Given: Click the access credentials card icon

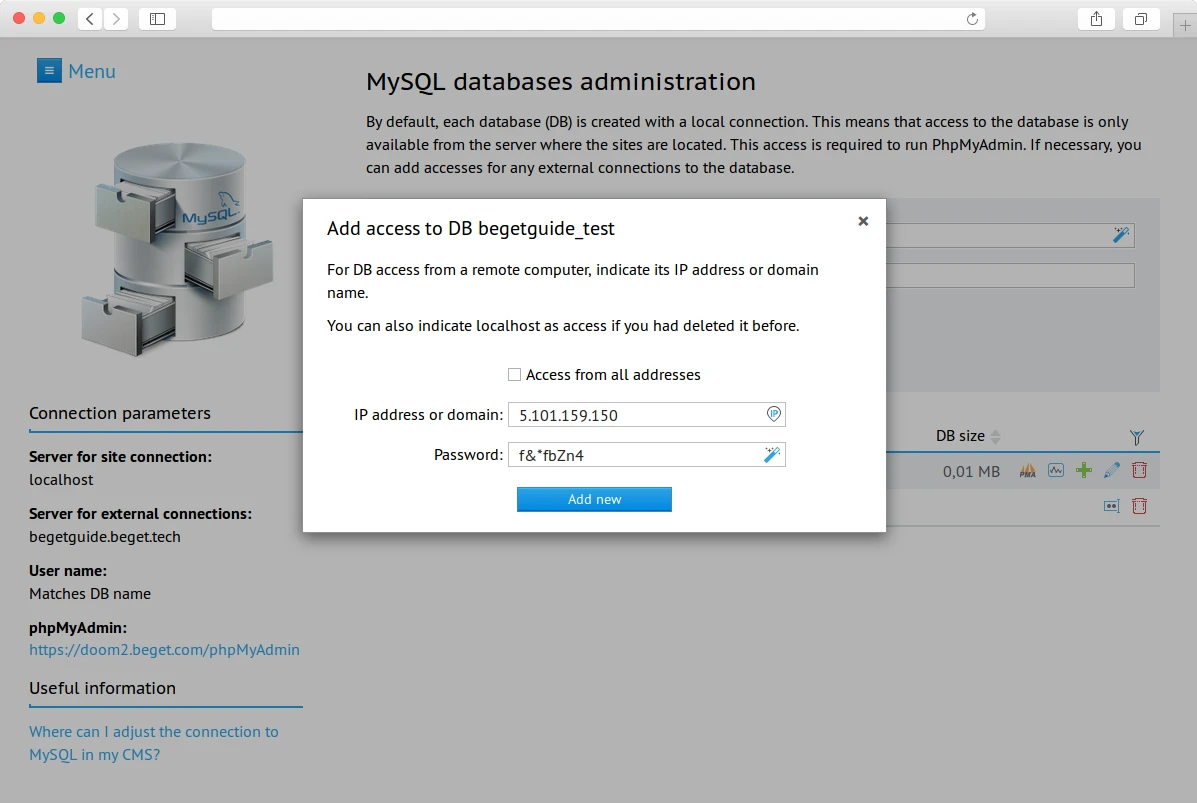Looking at the screenshot, I should 1111,506.
